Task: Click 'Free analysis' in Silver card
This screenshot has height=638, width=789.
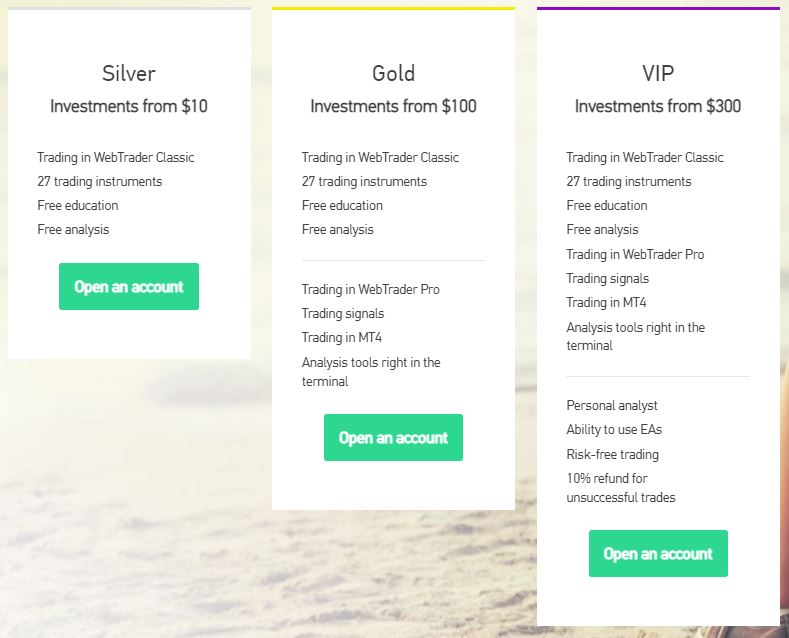Action: [x=73, y=229]
